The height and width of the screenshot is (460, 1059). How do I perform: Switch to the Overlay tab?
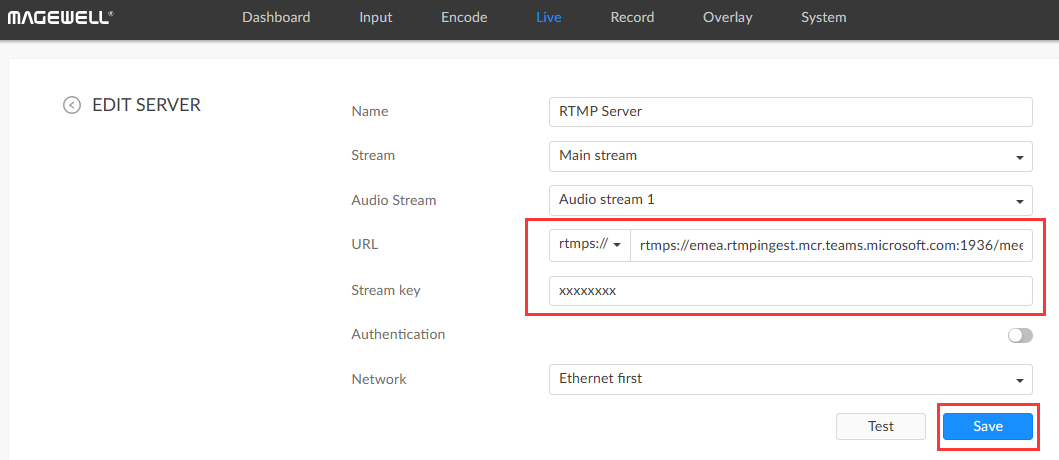coord(727,18)
